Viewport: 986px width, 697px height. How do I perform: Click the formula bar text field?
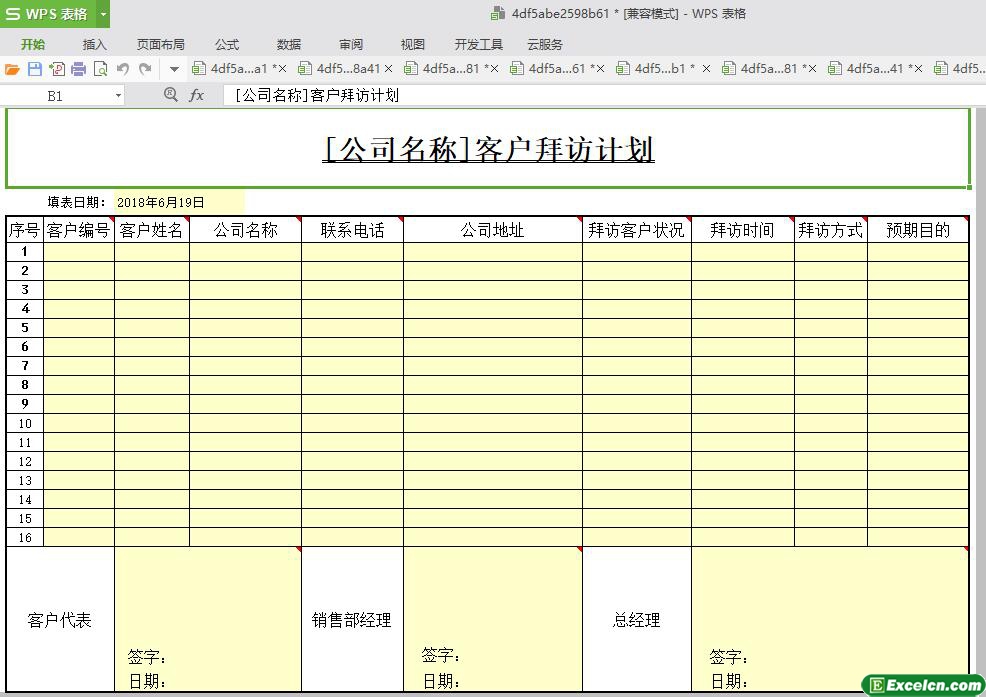[600, 95]
